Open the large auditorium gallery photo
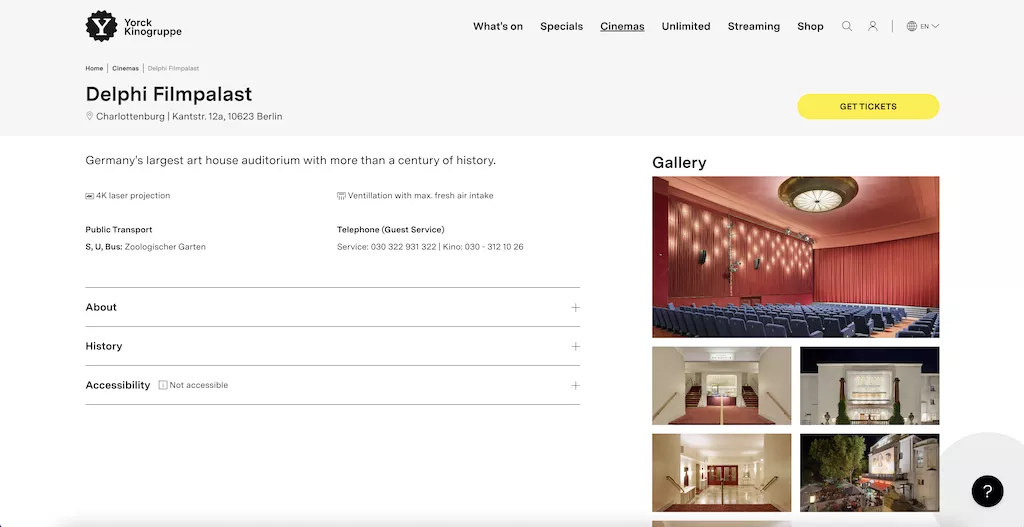This screenshot has height=527, width=1024. point(795,257)
